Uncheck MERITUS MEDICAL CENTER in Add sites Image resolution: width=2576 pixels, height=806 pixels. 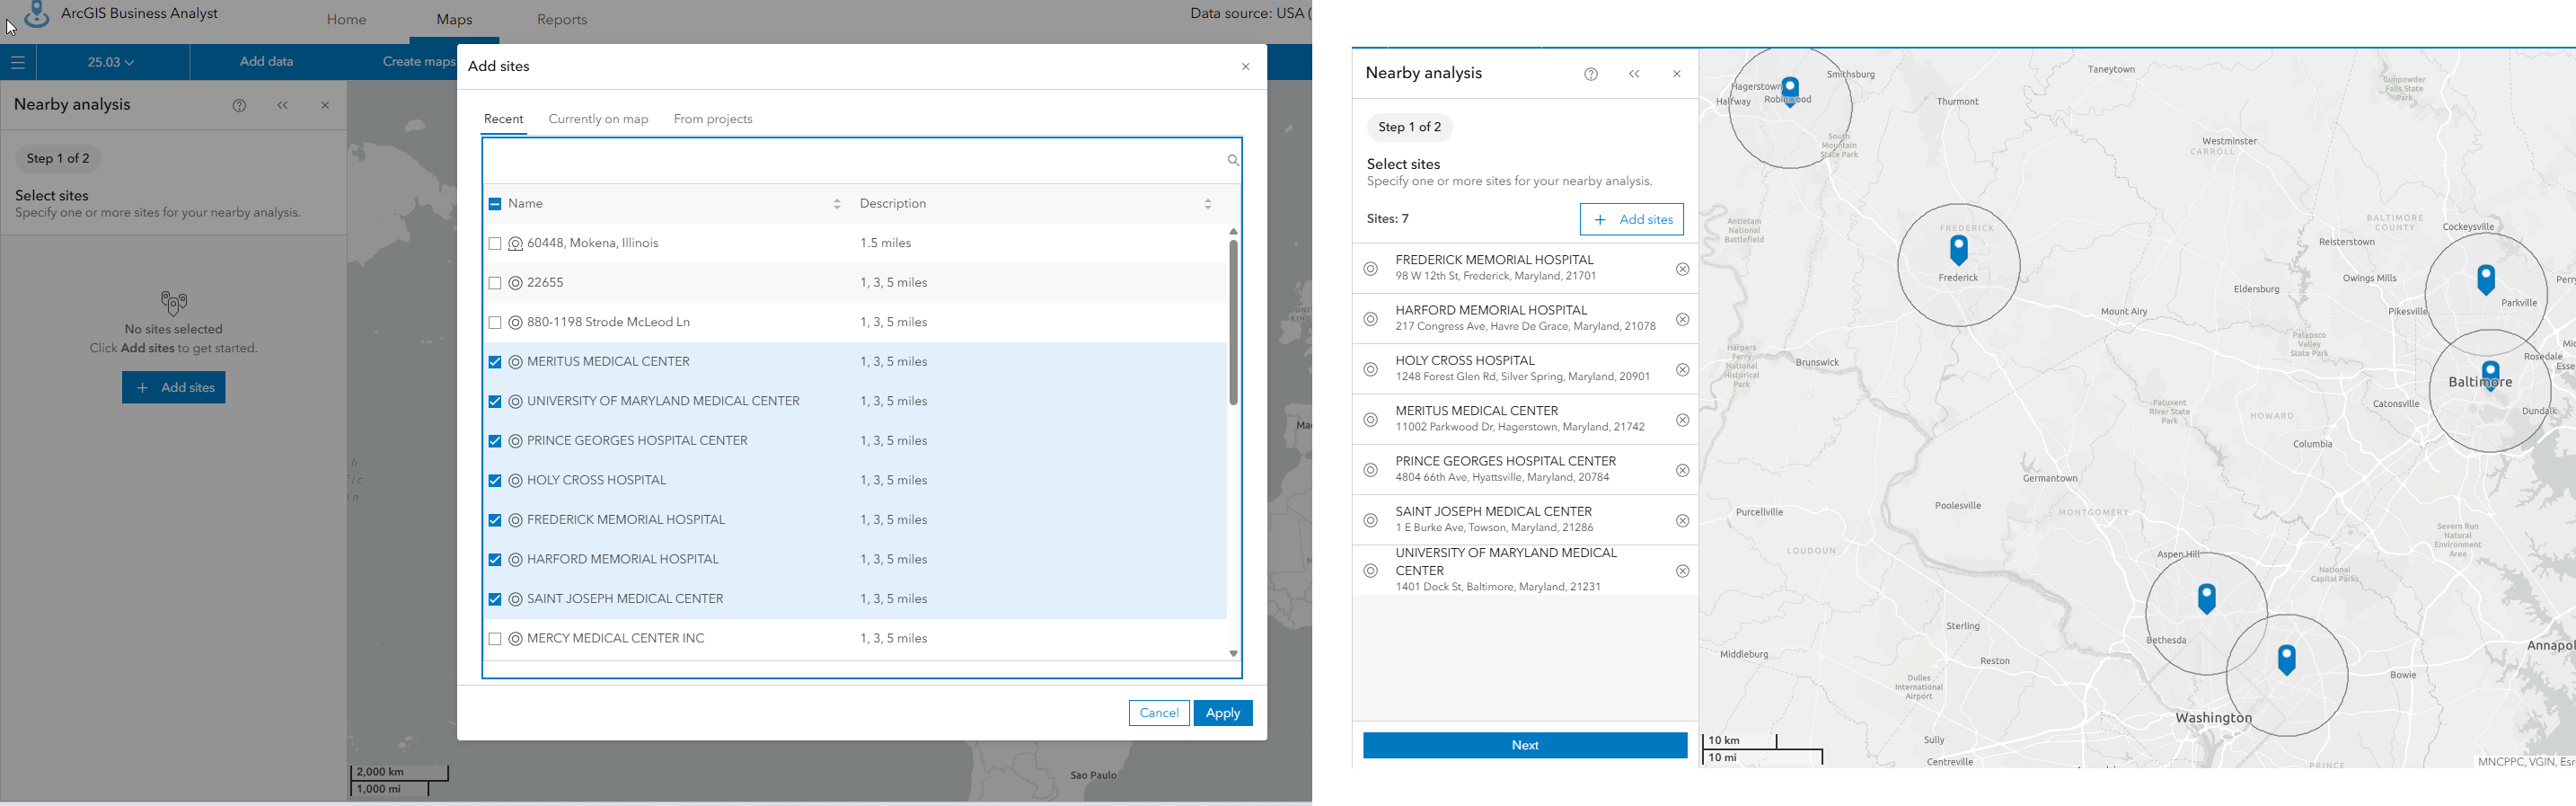[495, 362]
